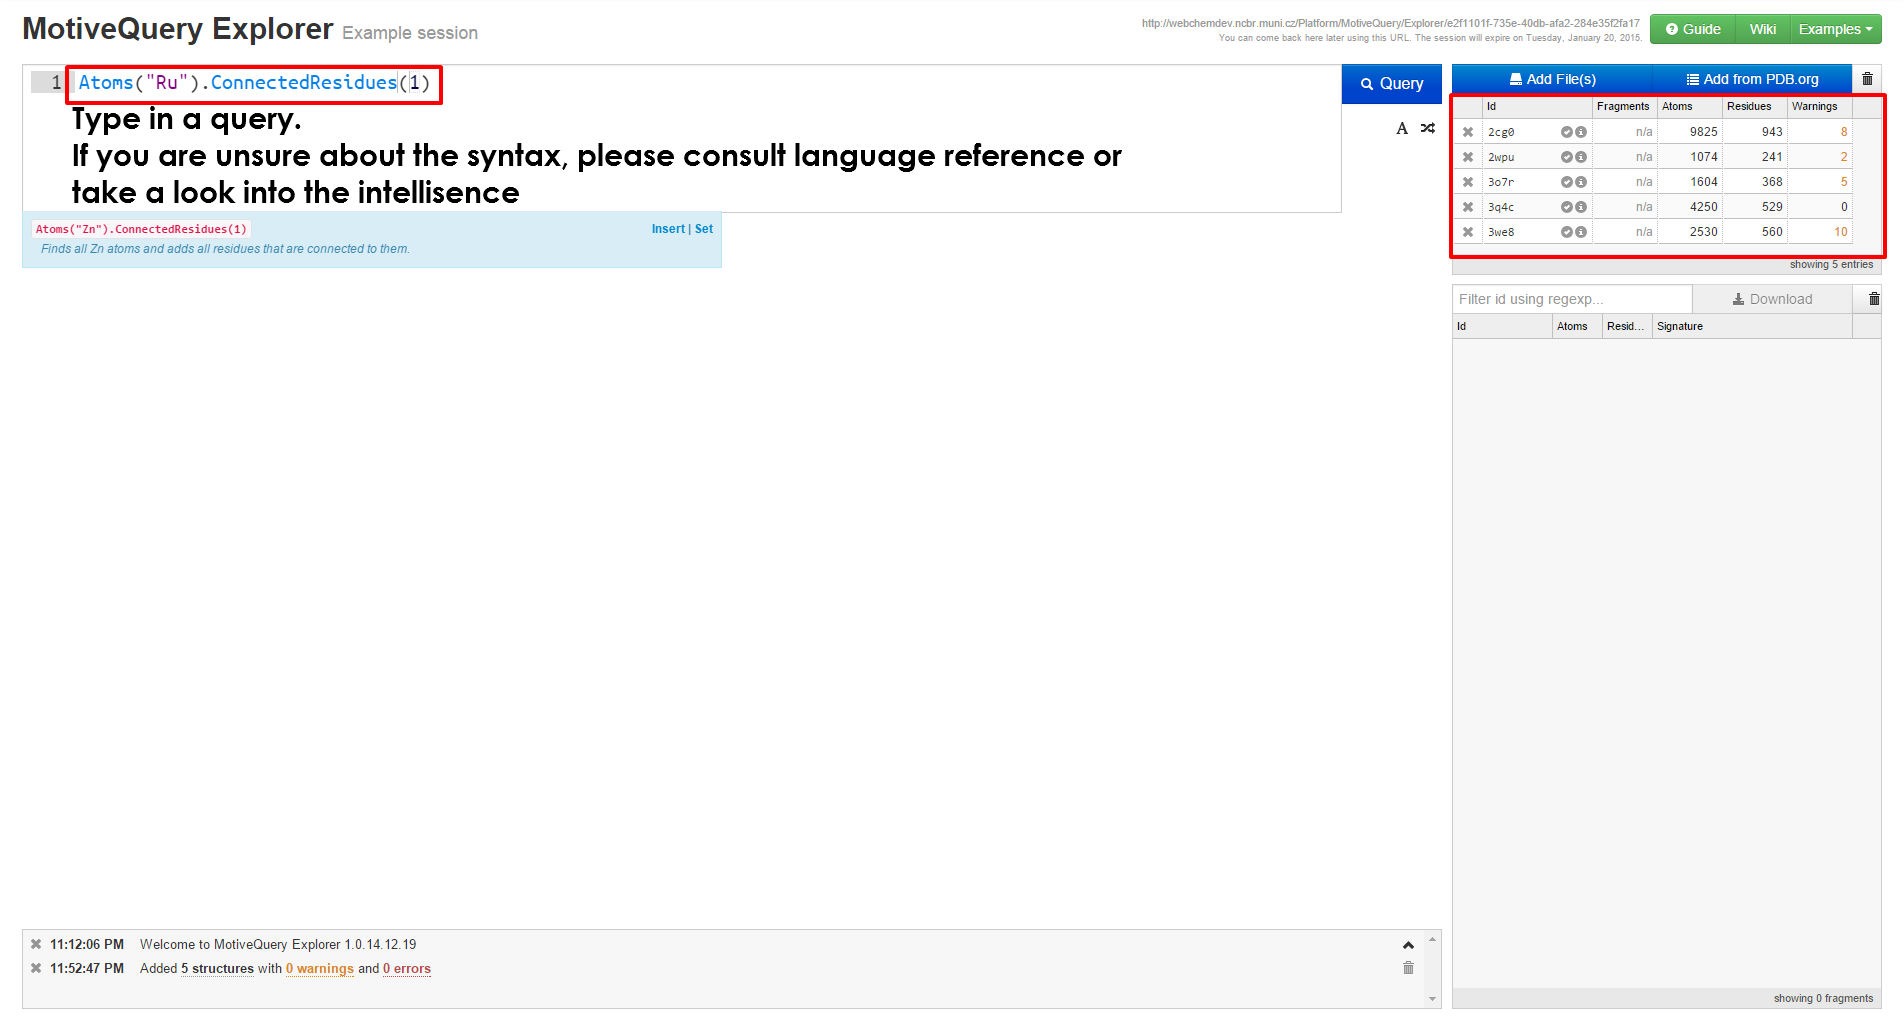Click the warnings count 8 for 2cg0
Viewport: 1904px width, 1018px height.
pos(1843,132)
